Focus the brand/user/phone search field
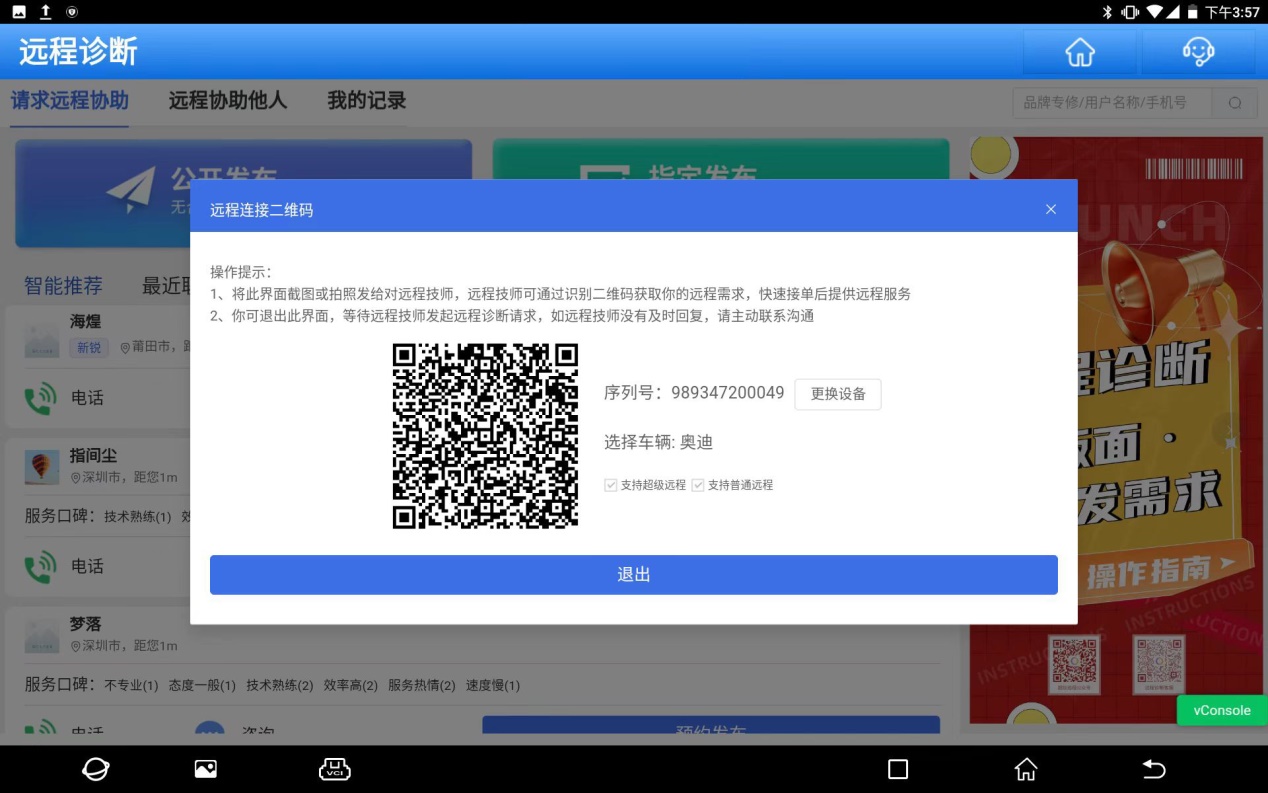The image size is (1268, 793). coord(1112,102)
